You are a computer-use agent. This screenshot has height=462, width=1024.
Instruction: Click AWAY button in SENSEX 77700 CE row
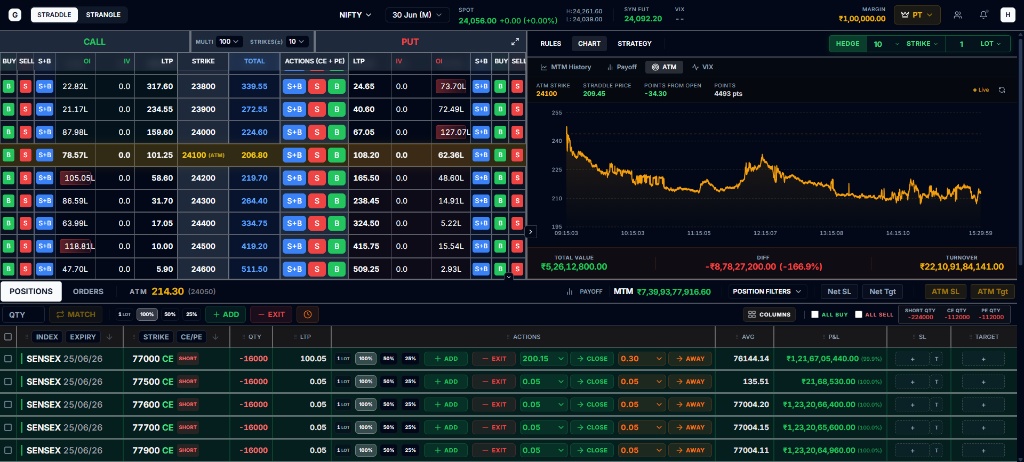pos(690,427)
